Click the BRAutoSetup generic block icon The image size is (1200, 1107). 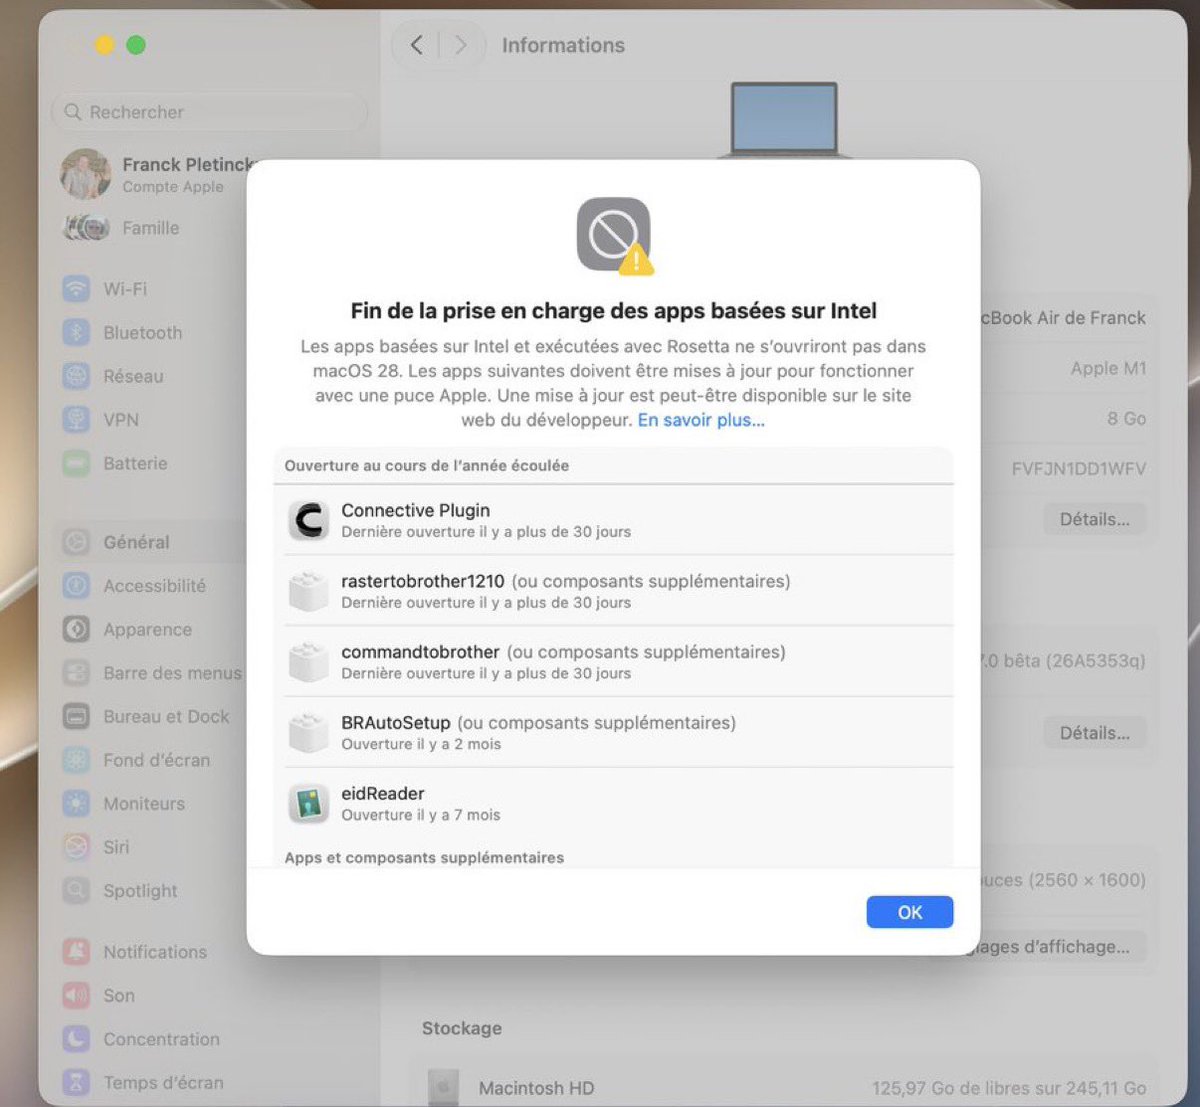309,732
